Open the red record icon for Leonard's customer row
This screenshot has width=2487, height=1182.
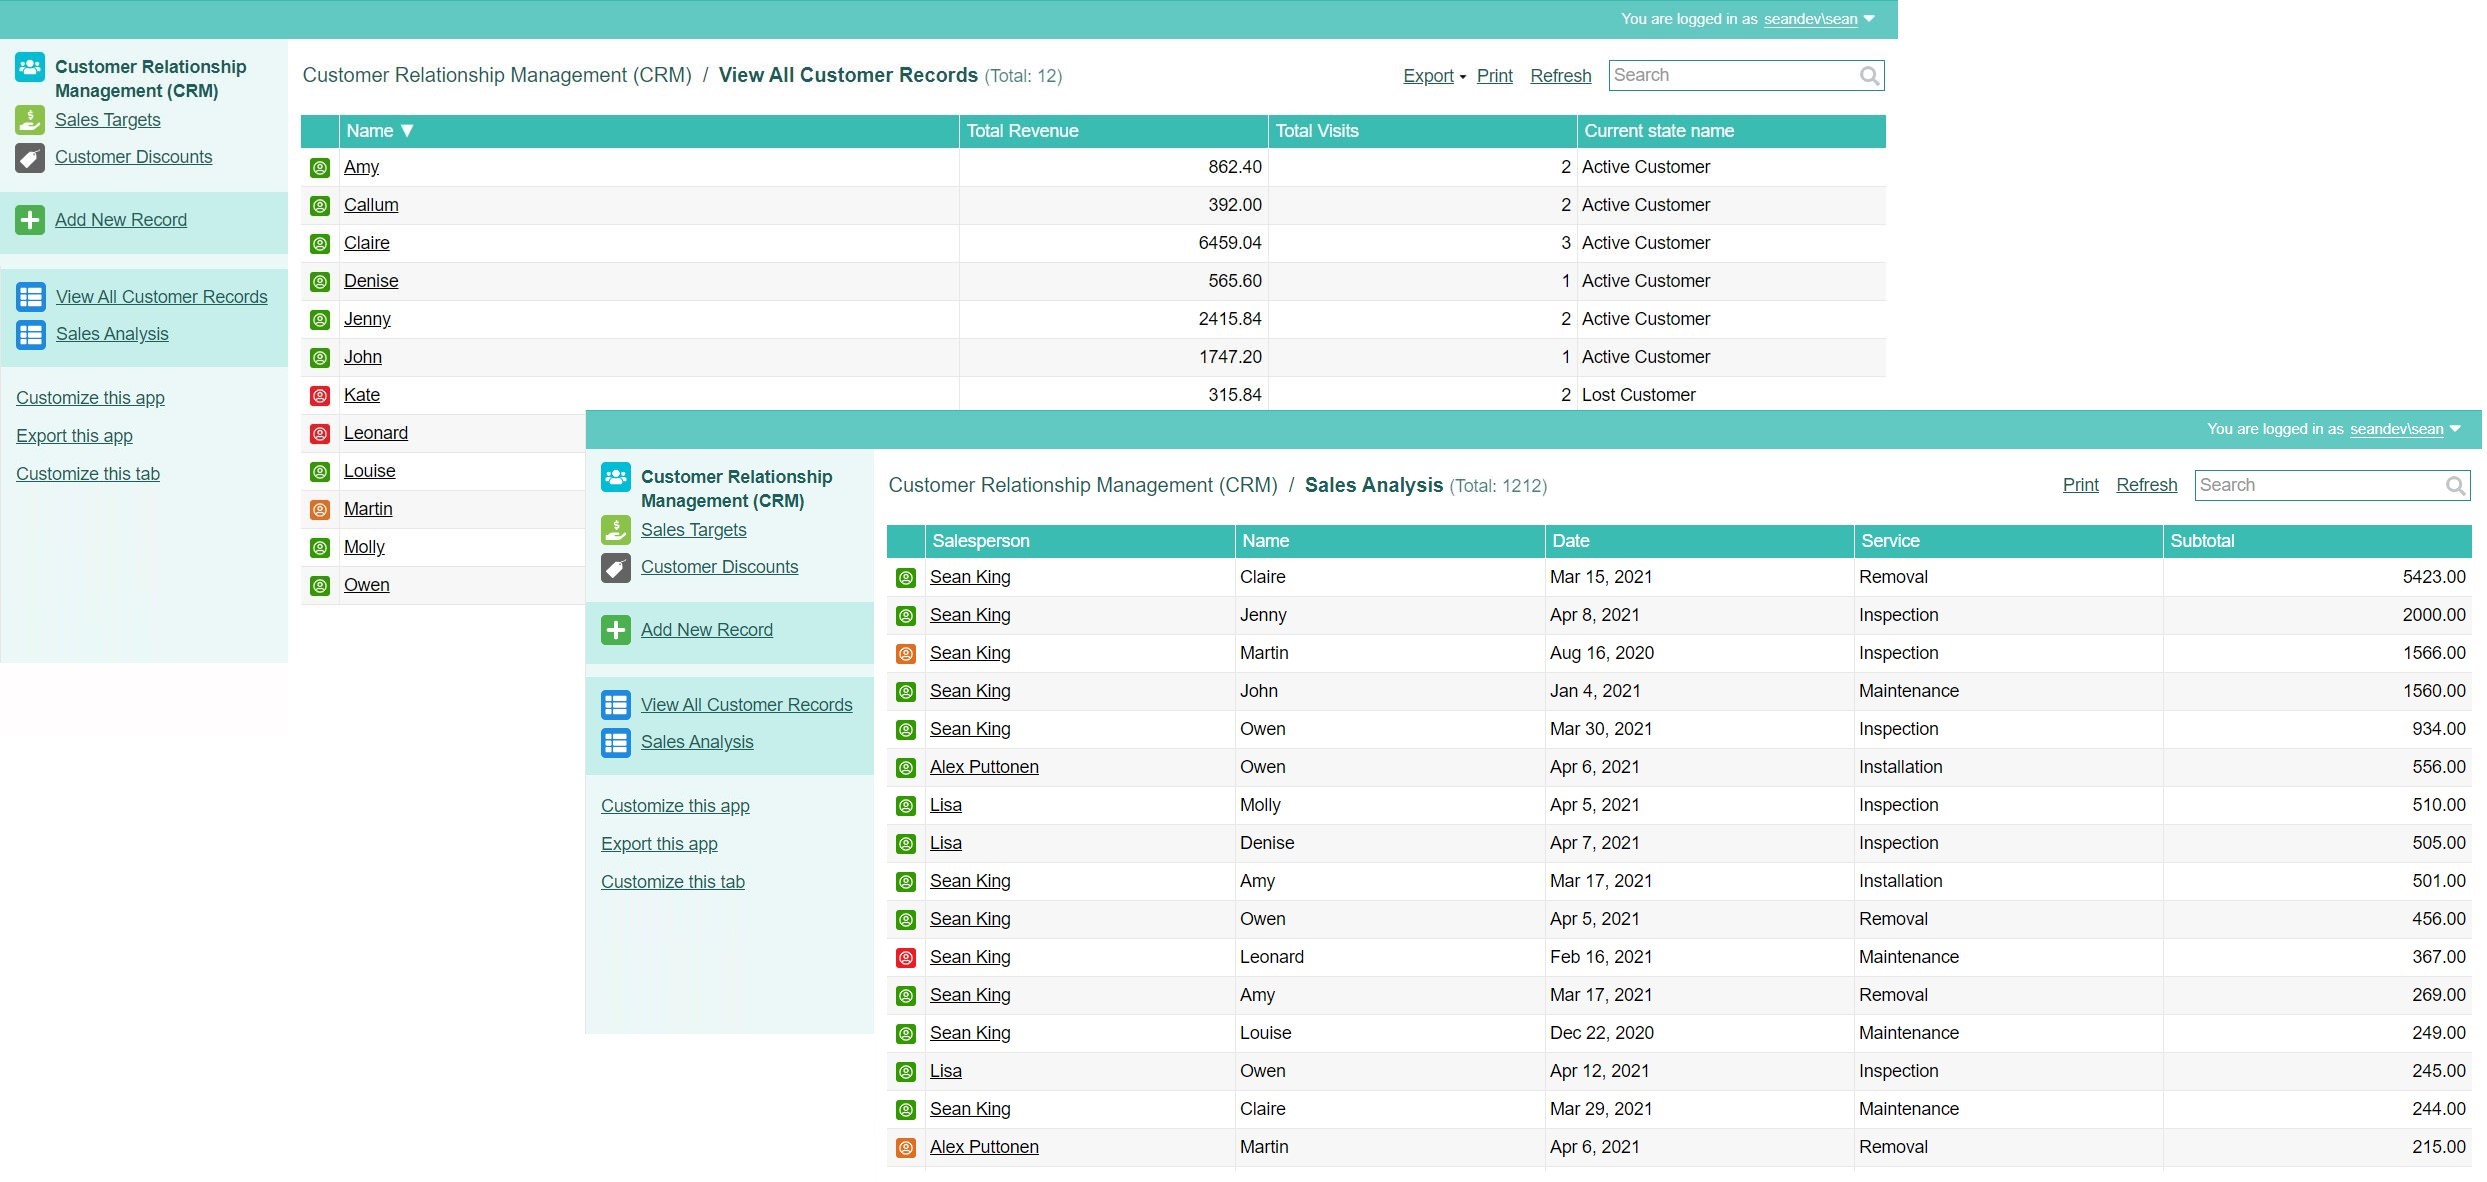click(x=320, y=434)
